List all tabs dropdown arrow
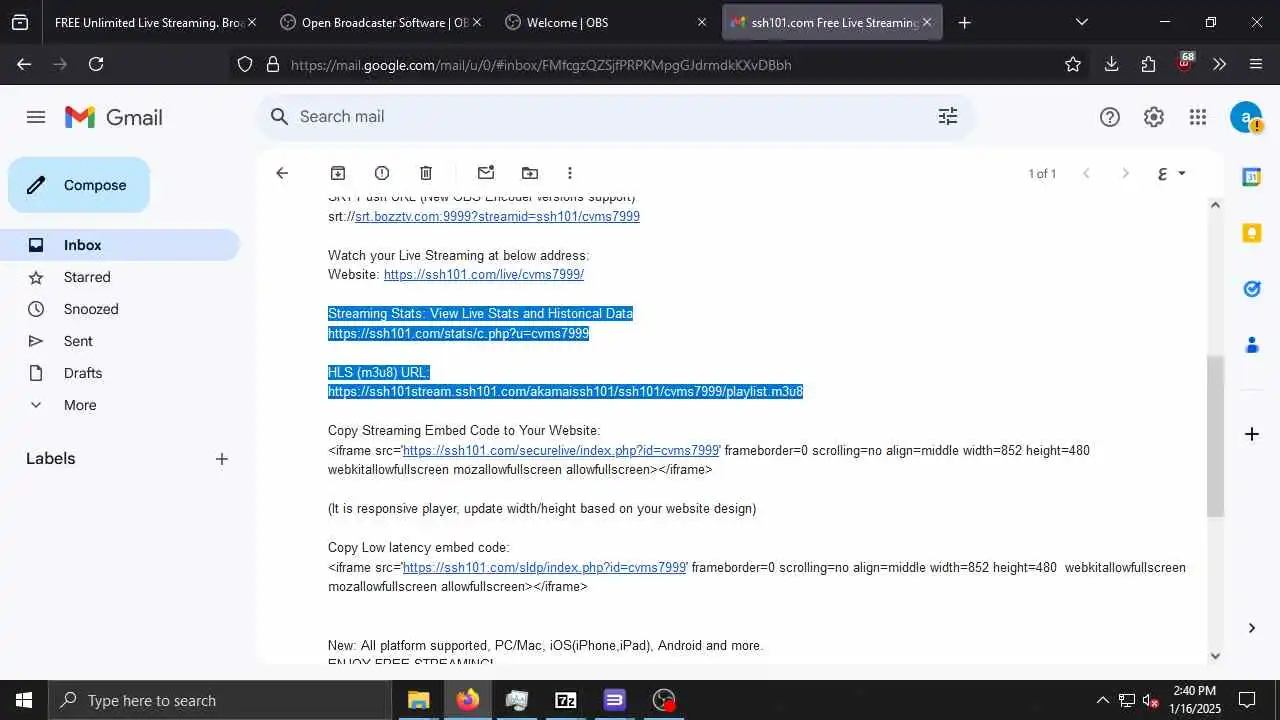 point(1081,22)
